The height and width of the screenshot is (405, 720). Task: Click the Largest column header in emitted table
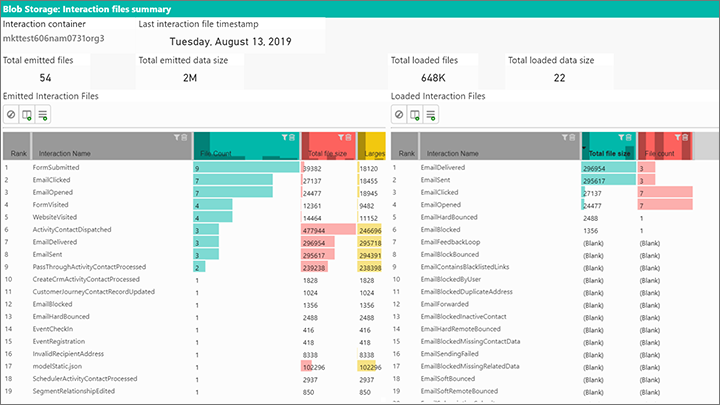[x=371, y=146]
